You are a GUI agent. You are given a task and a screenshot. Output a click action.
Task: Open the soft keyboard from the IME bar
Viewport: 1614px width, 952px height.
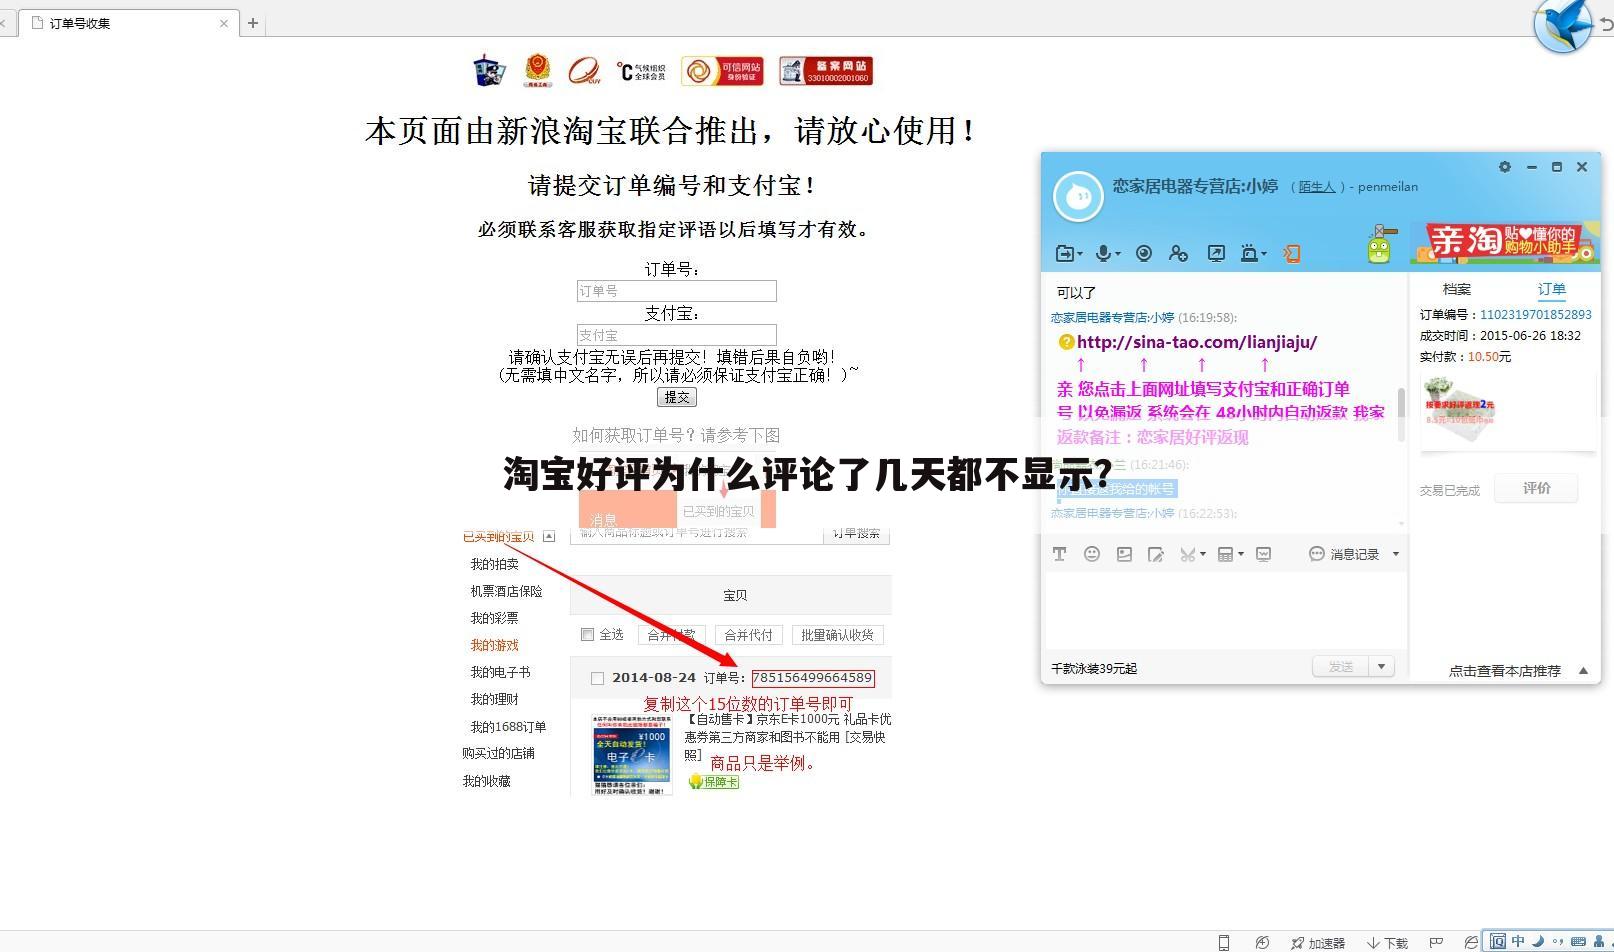click(1579, 941)
